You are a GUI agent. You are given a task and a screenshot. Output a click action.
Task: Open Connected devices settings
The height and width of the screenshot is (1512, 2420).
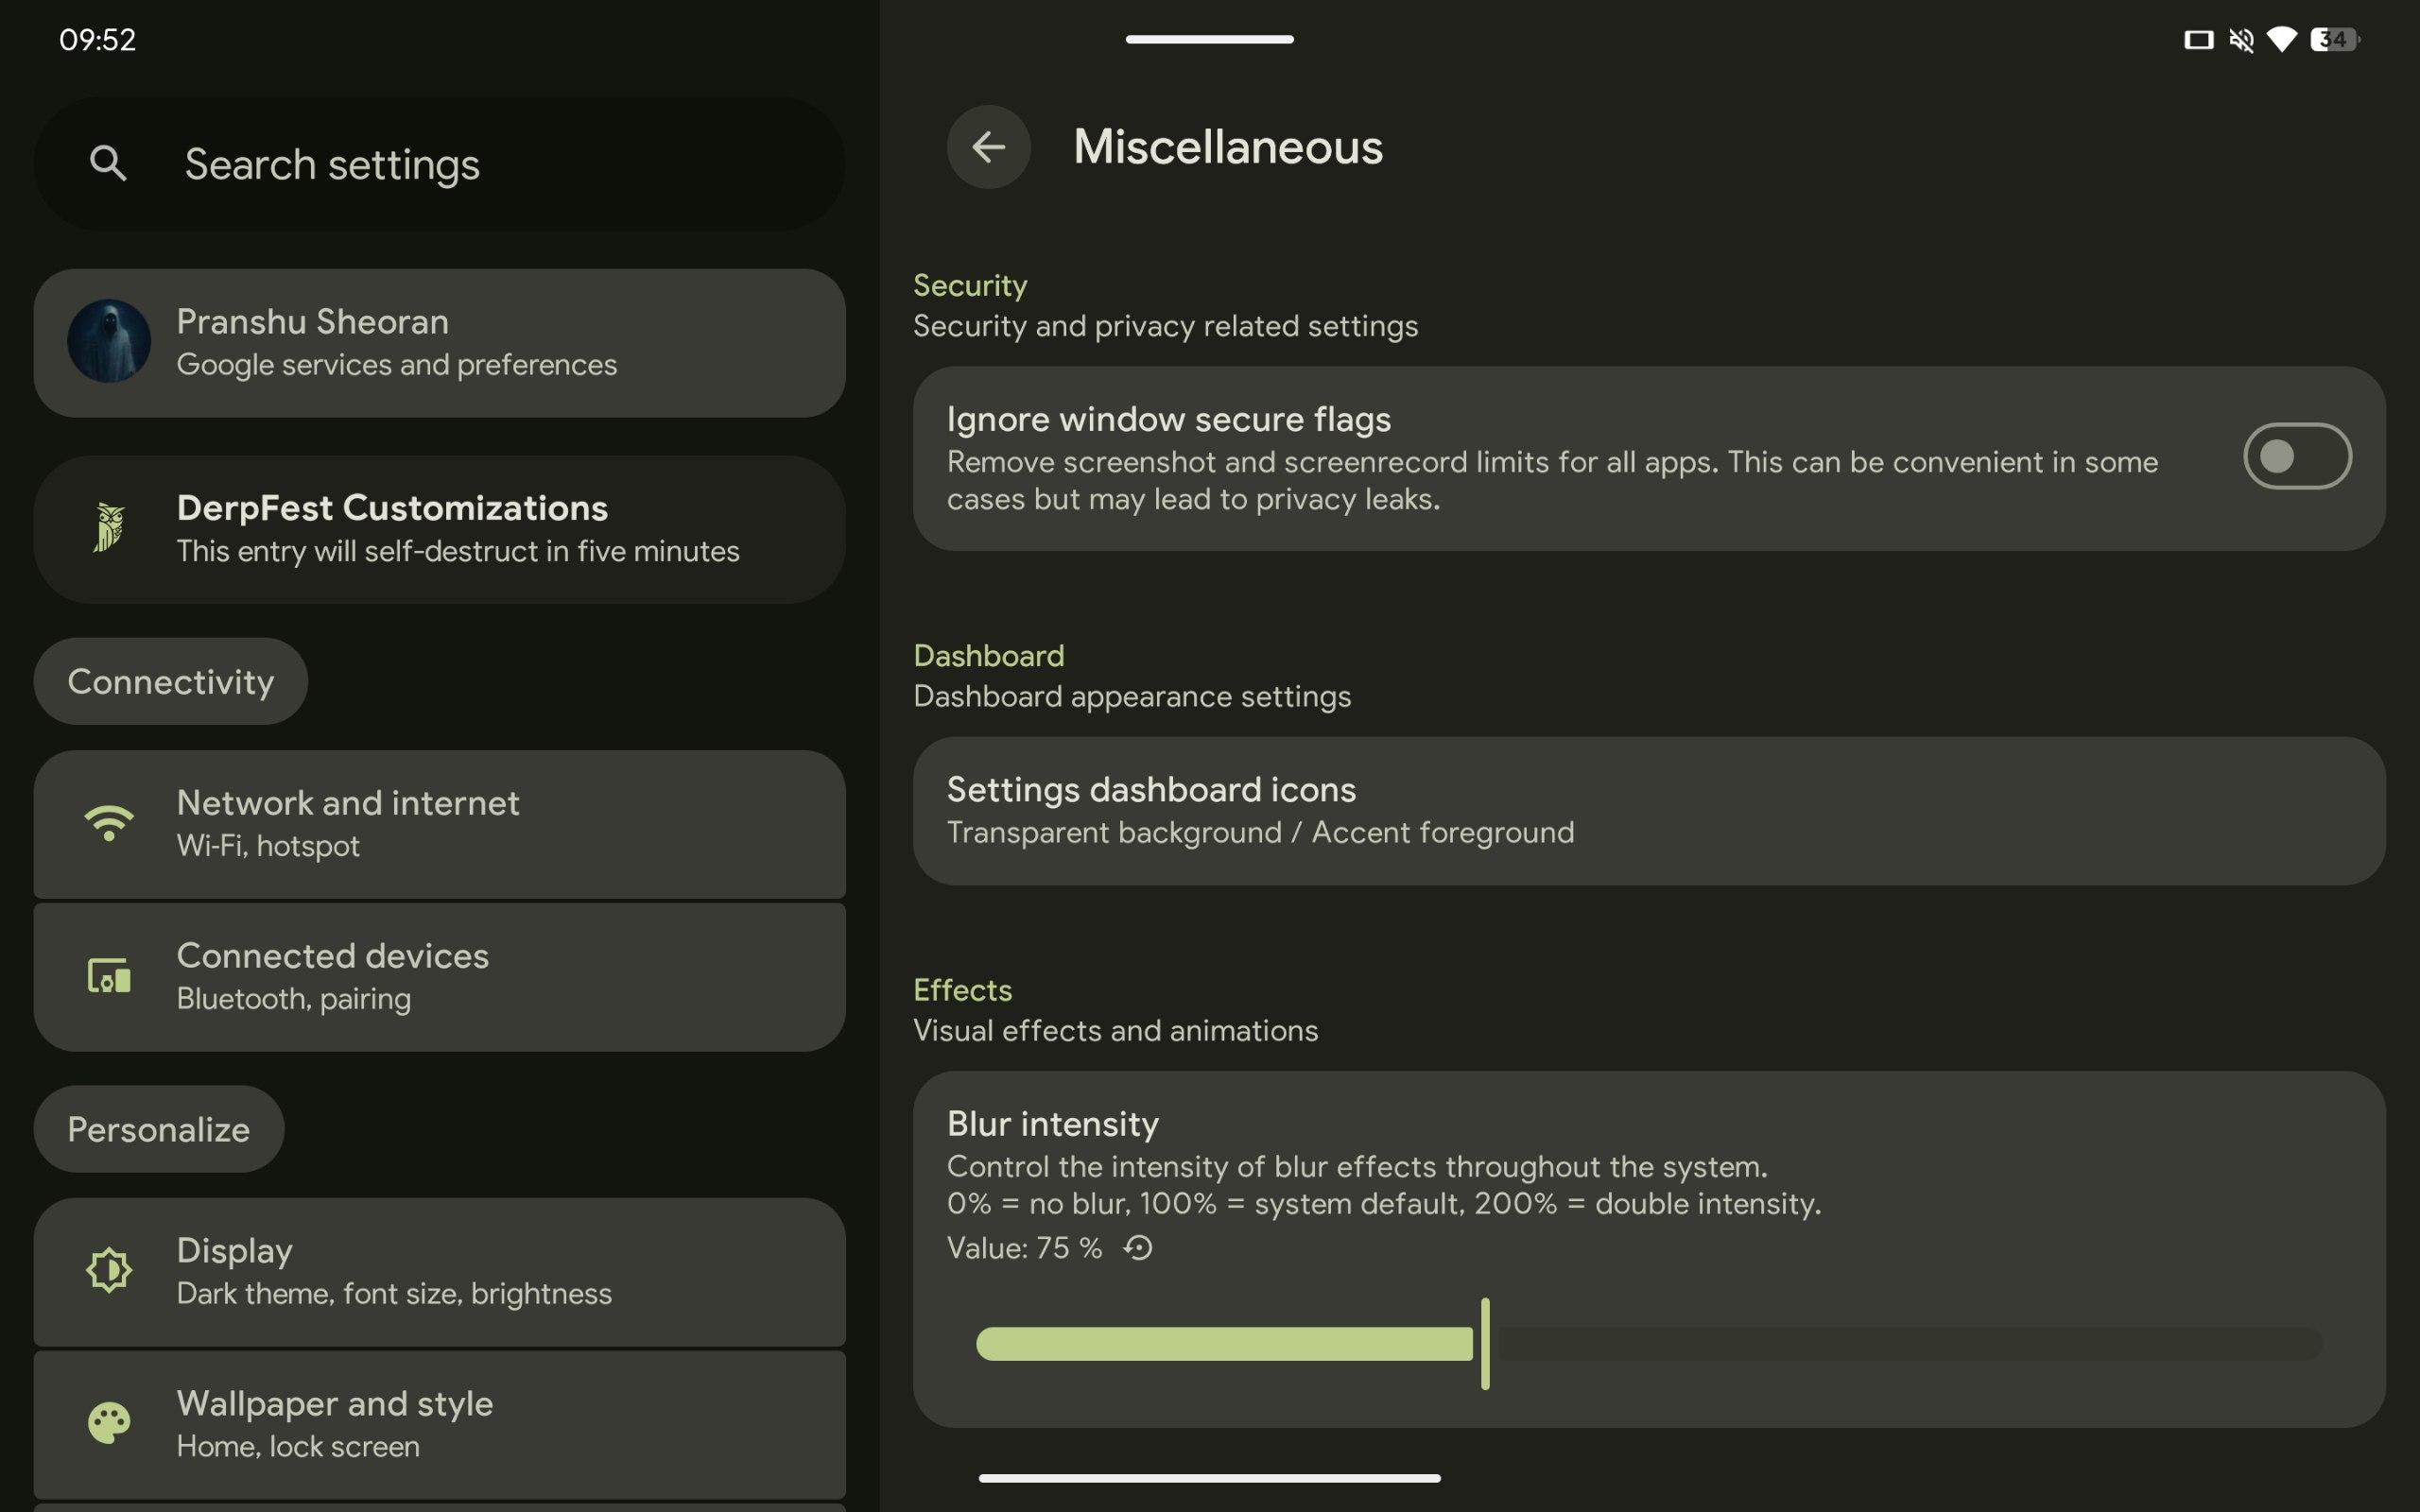(440, 976)
